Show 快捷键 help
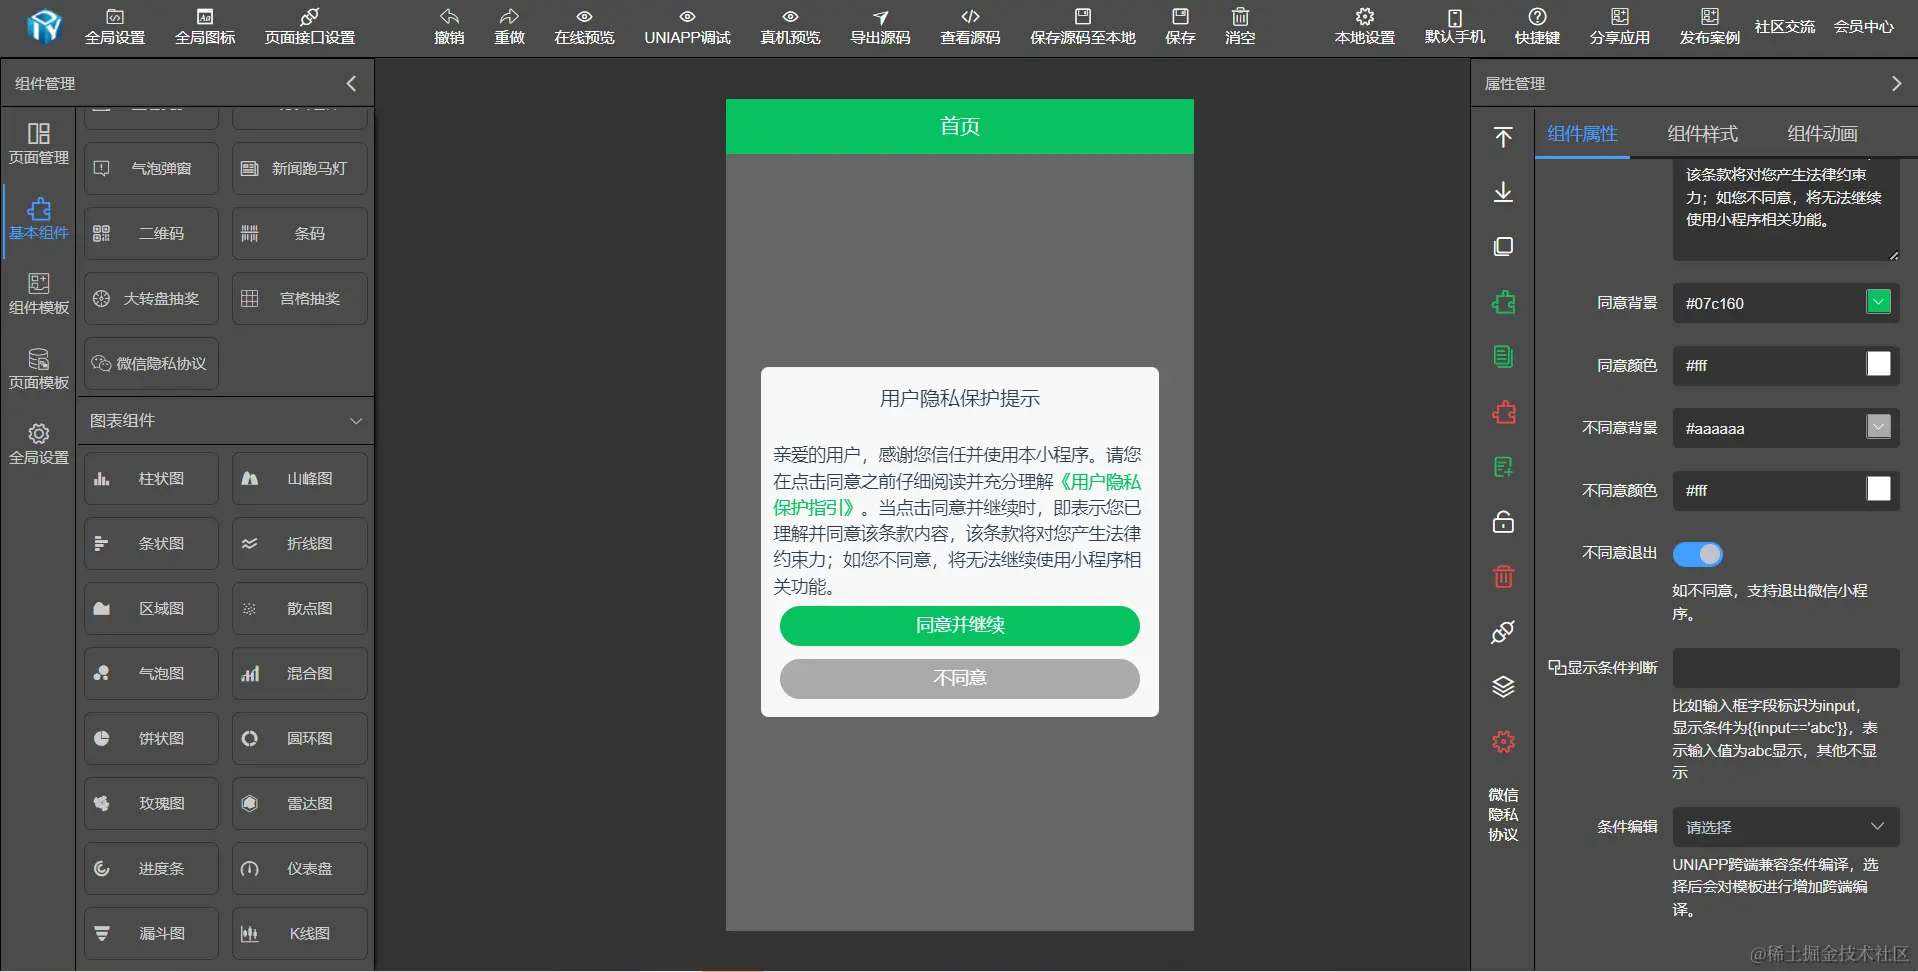The width and height of the screenshot is (1918, 972). 1537,27
